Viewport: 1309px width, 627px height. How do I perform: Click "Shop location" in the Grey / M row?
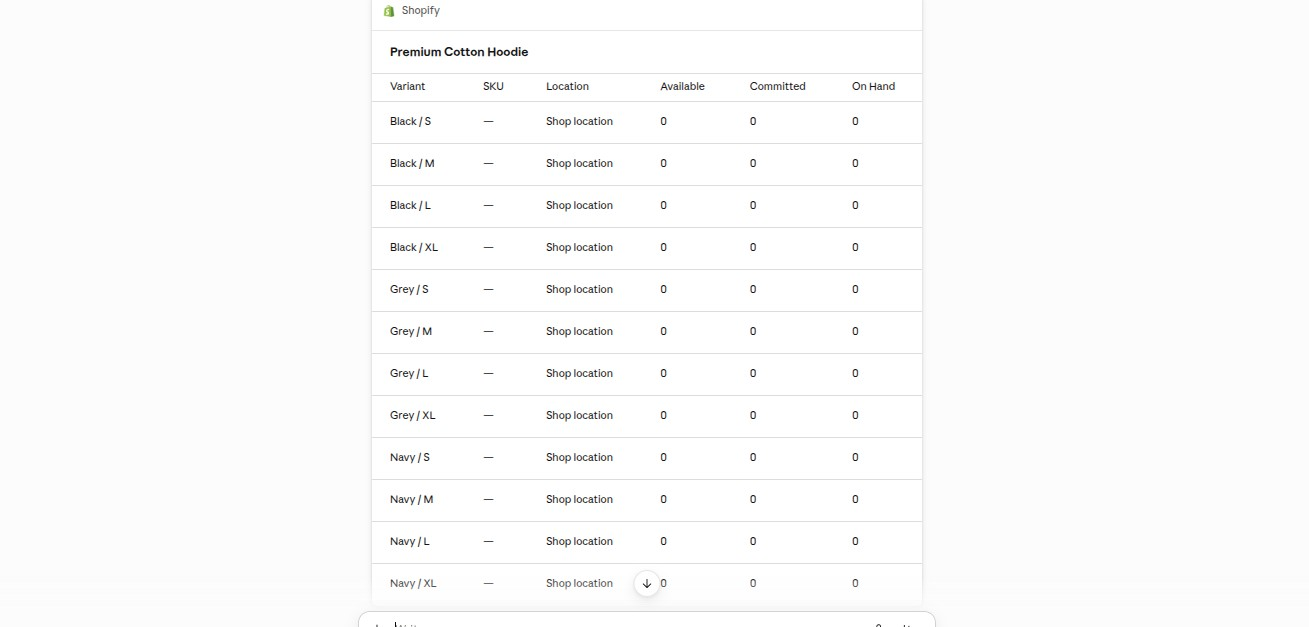click(579, 332)
